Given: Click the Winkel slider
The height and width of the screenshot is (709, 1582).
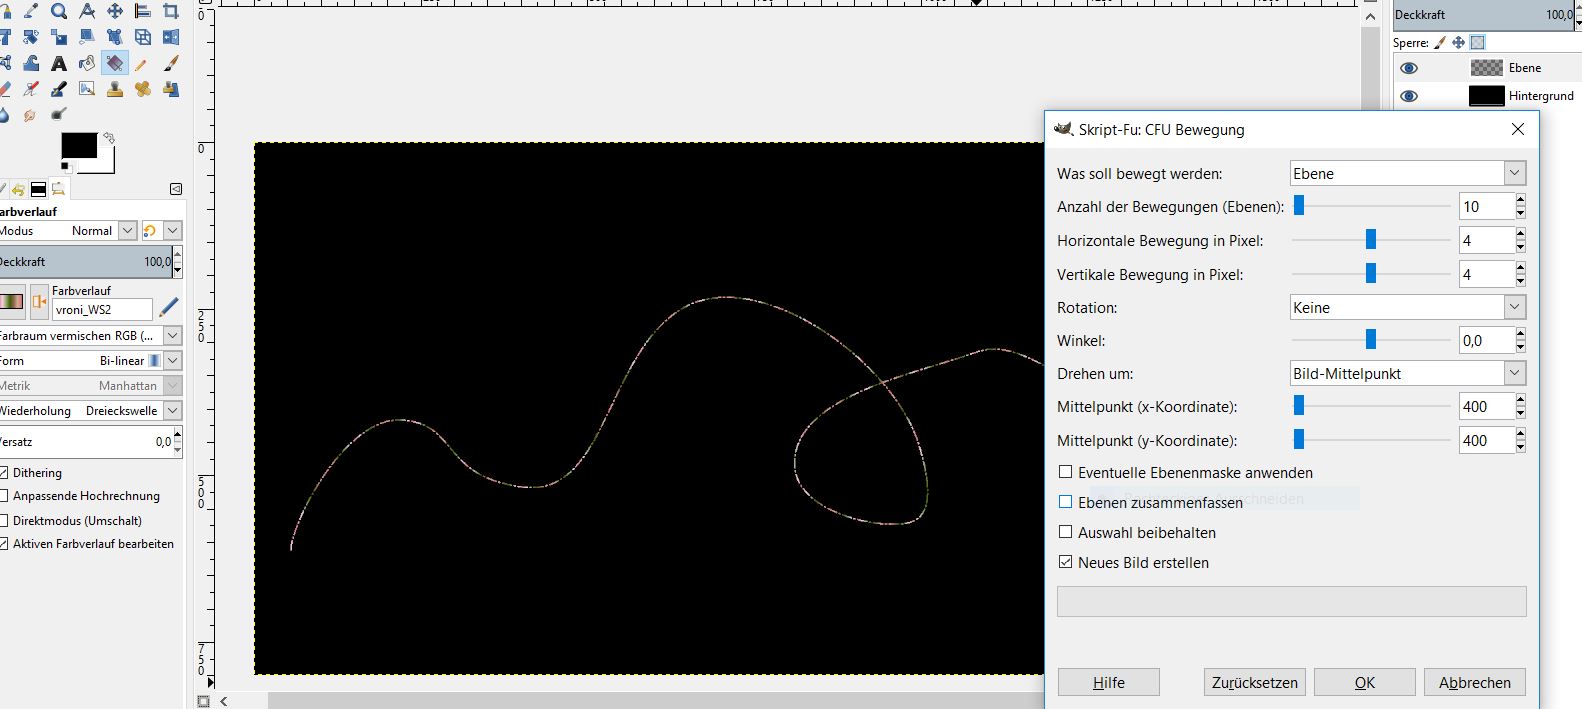Looking at the screenshot, I should 1371,340.
